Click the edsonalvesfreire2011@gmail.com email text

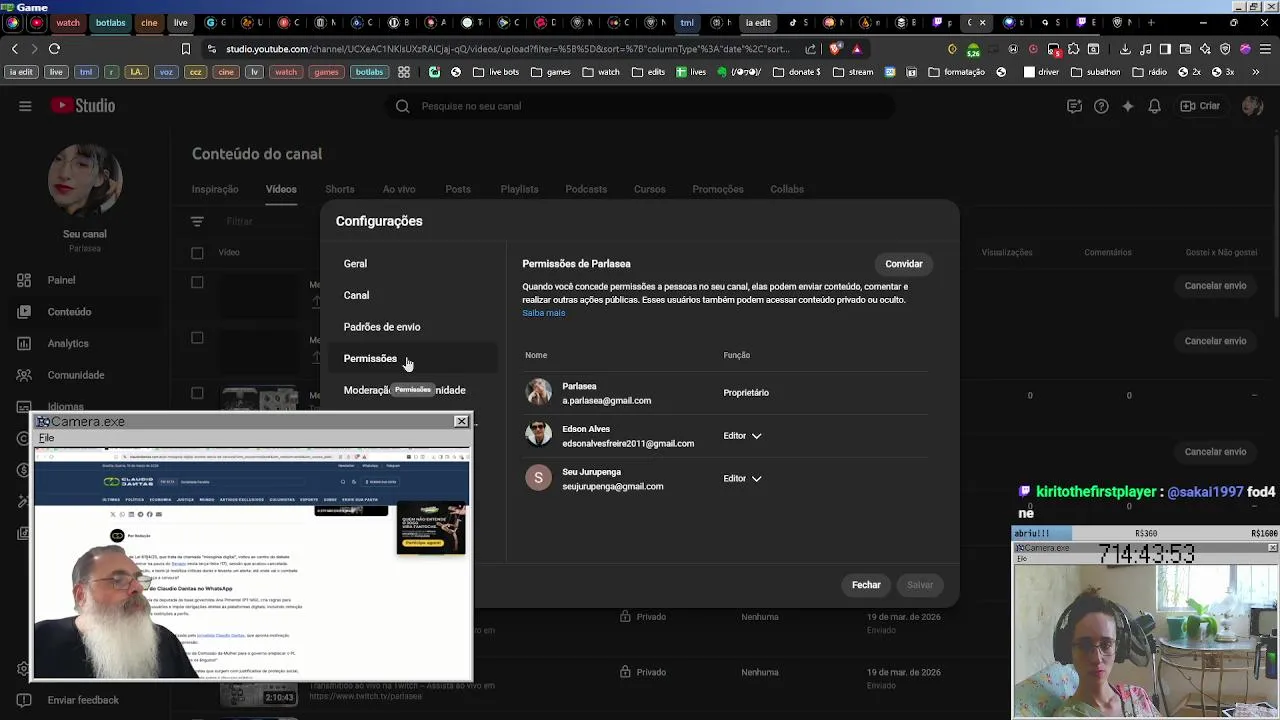[x=628, y=443]
